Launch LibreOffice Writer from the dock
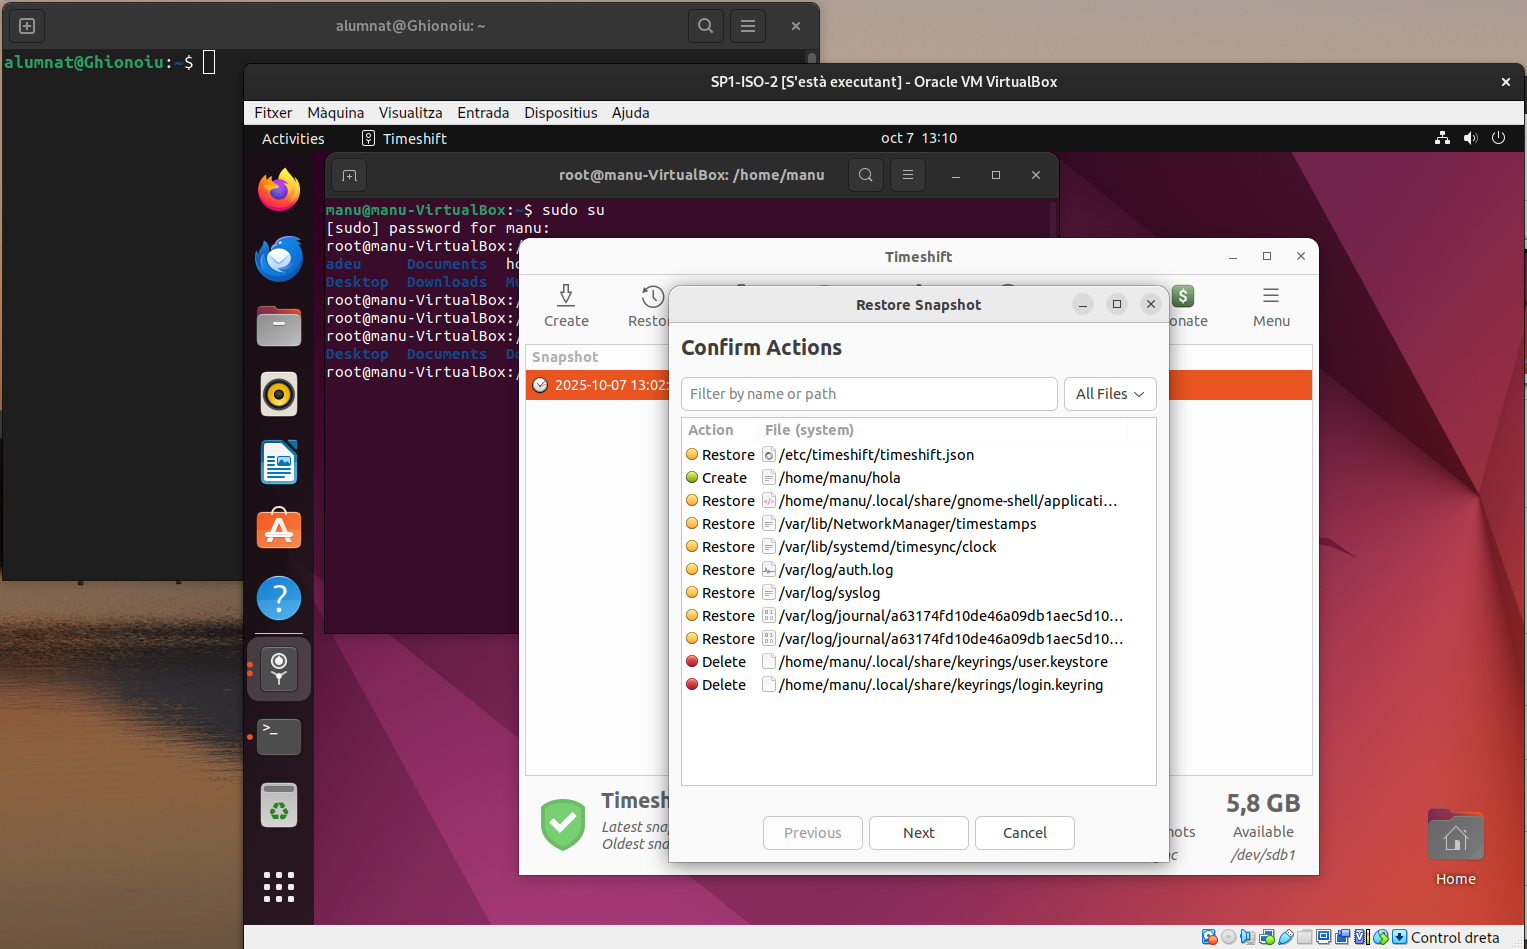The height and width of the screenshot is (949, 1527). point(279,462)
